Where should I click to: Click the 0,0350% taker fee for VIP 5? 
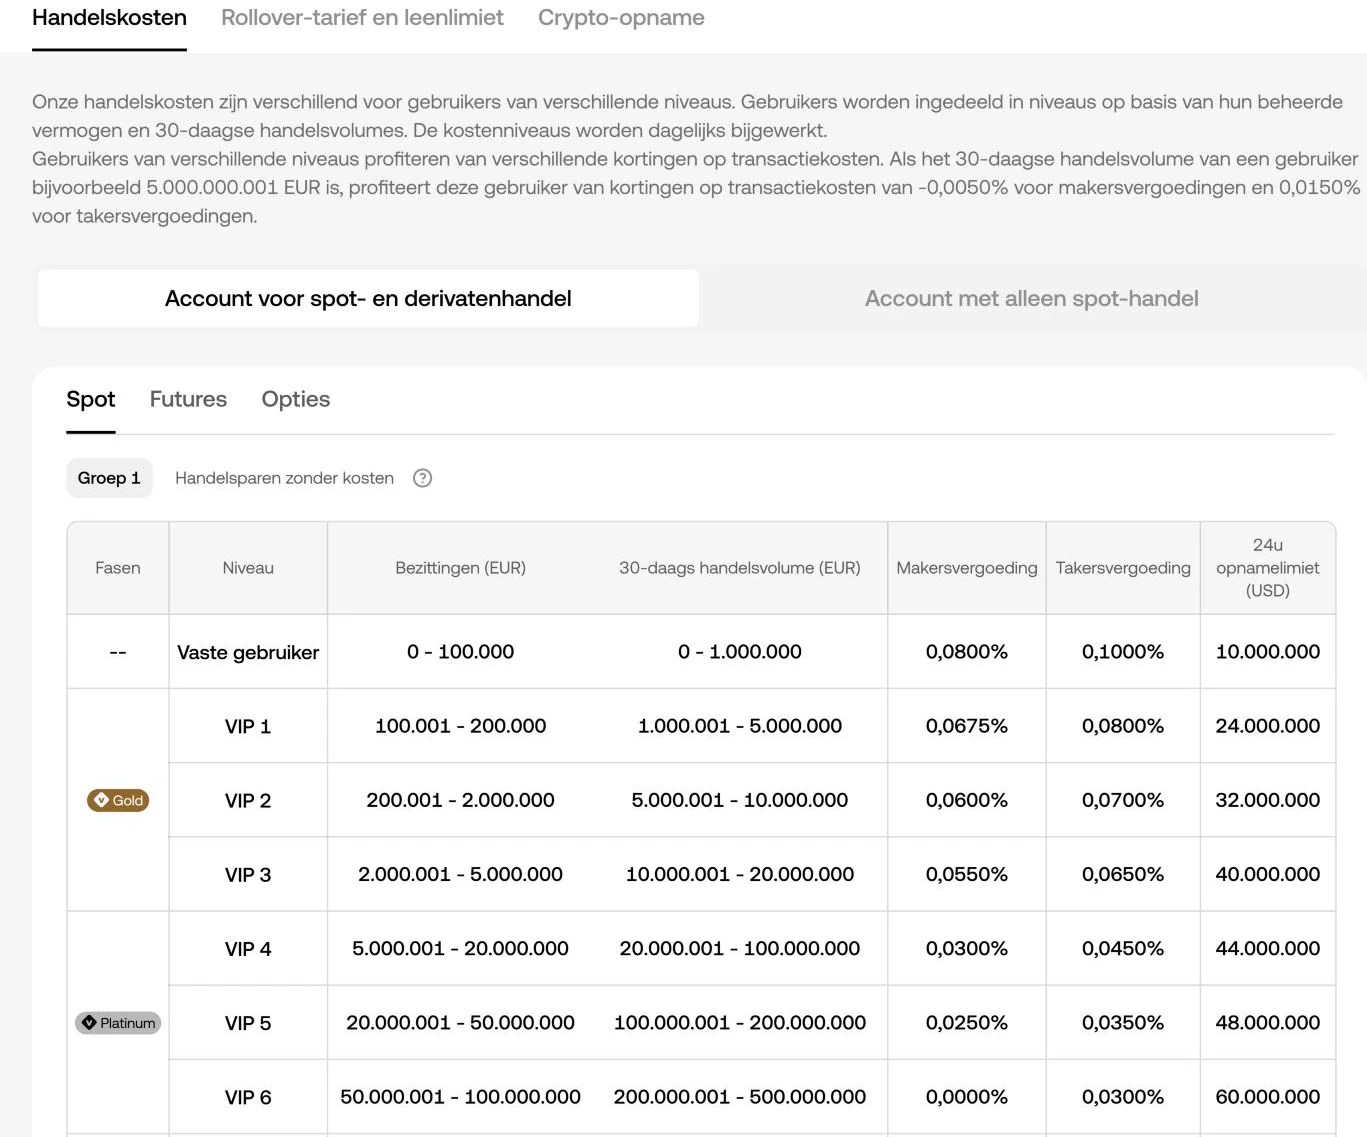[x=1123, y=1022]
